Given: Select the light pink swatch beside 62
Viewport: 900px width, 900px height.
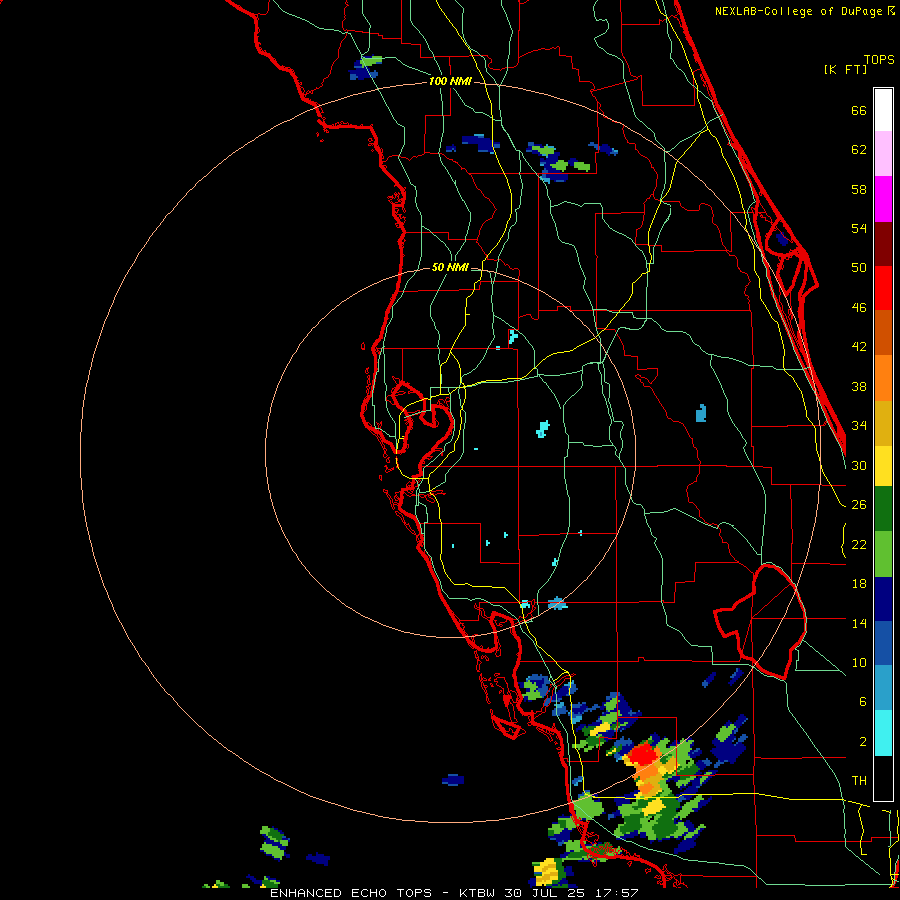Looking at the screenshot, I should pos(883,153).
